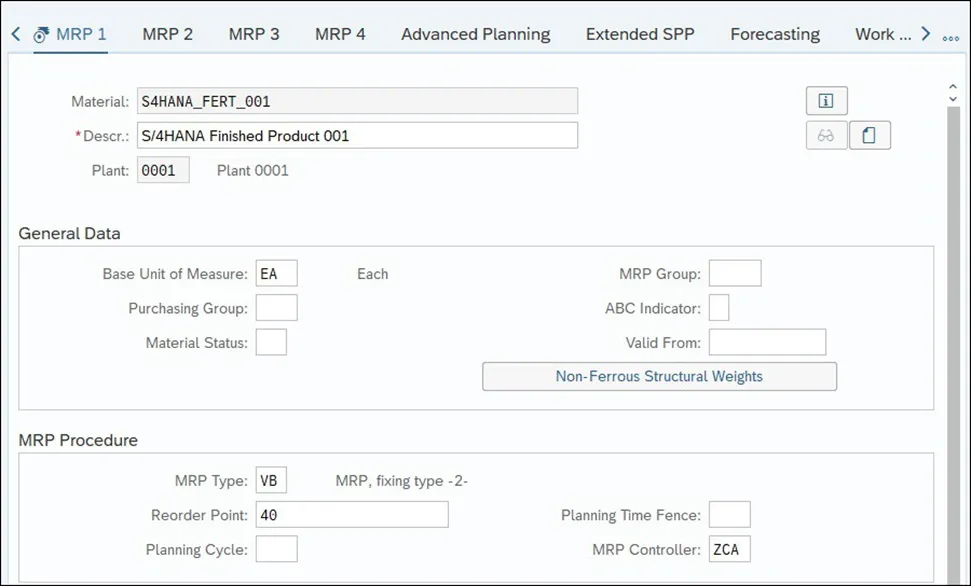This screenshot has height=586, width=971.
Task: Open the three-dot tab overflow menu
Action: pyautogui.click(x=950, y=36)
